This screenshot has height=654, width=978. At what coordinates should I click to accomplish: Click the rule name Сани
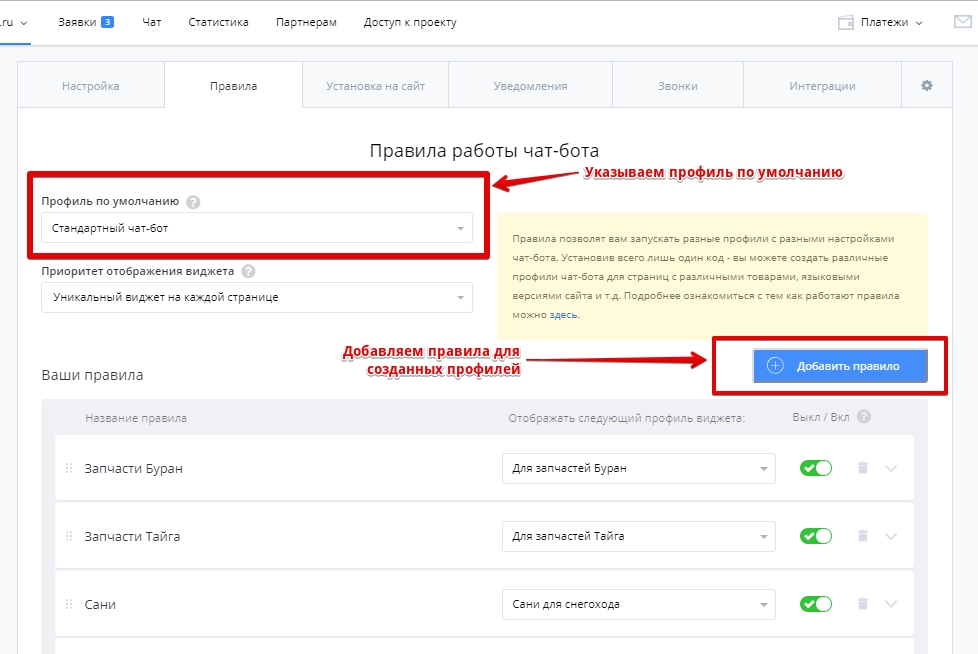(100, 604)
